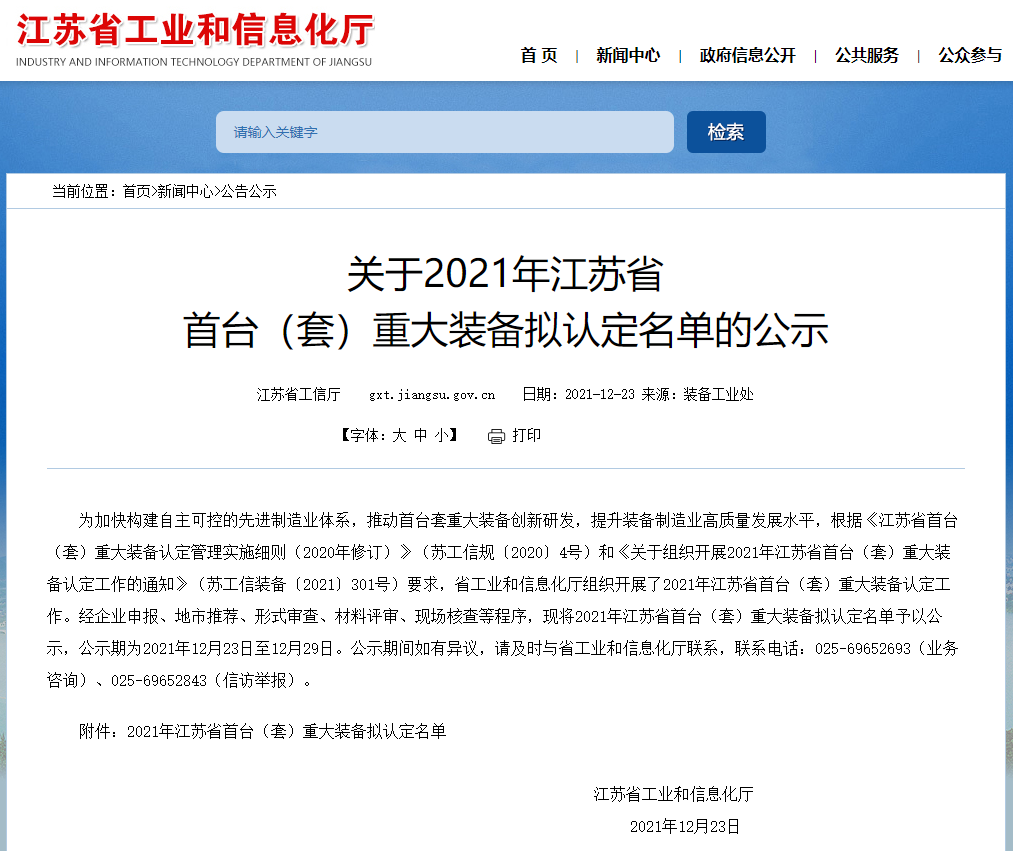Open 公告公示 from the breadcrumb
The height and width of the screenshot is (851, 1013).
(248, 191)
